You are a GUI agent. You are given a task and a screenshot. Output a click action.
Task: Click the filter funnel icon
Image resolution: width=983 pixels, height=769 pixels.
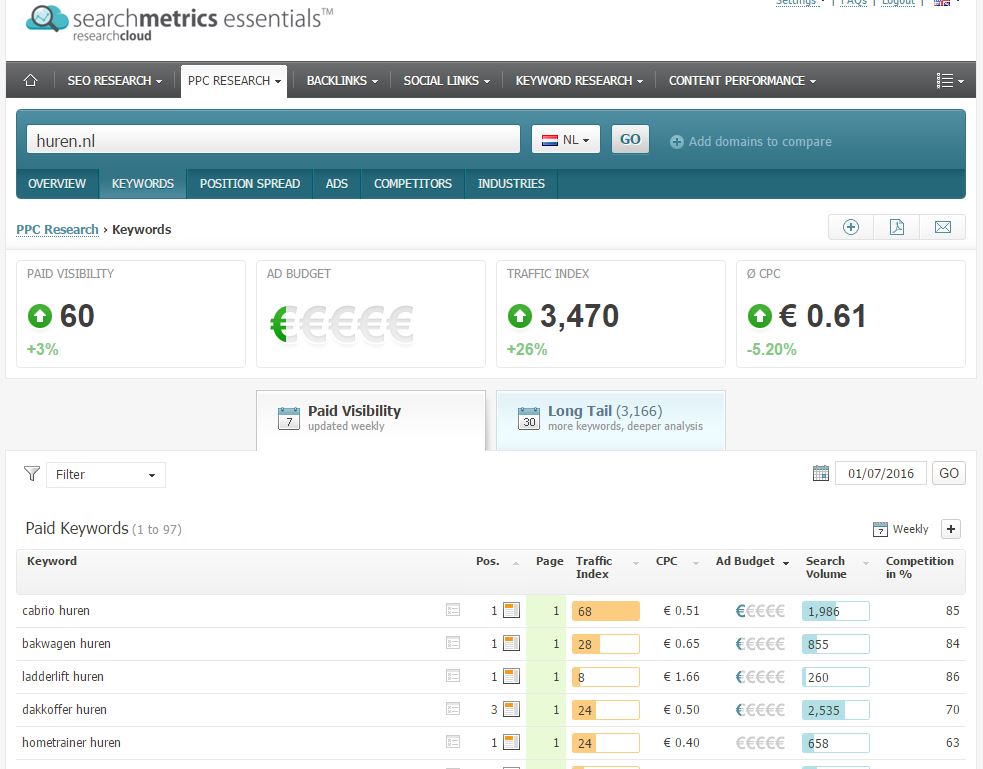32,474
